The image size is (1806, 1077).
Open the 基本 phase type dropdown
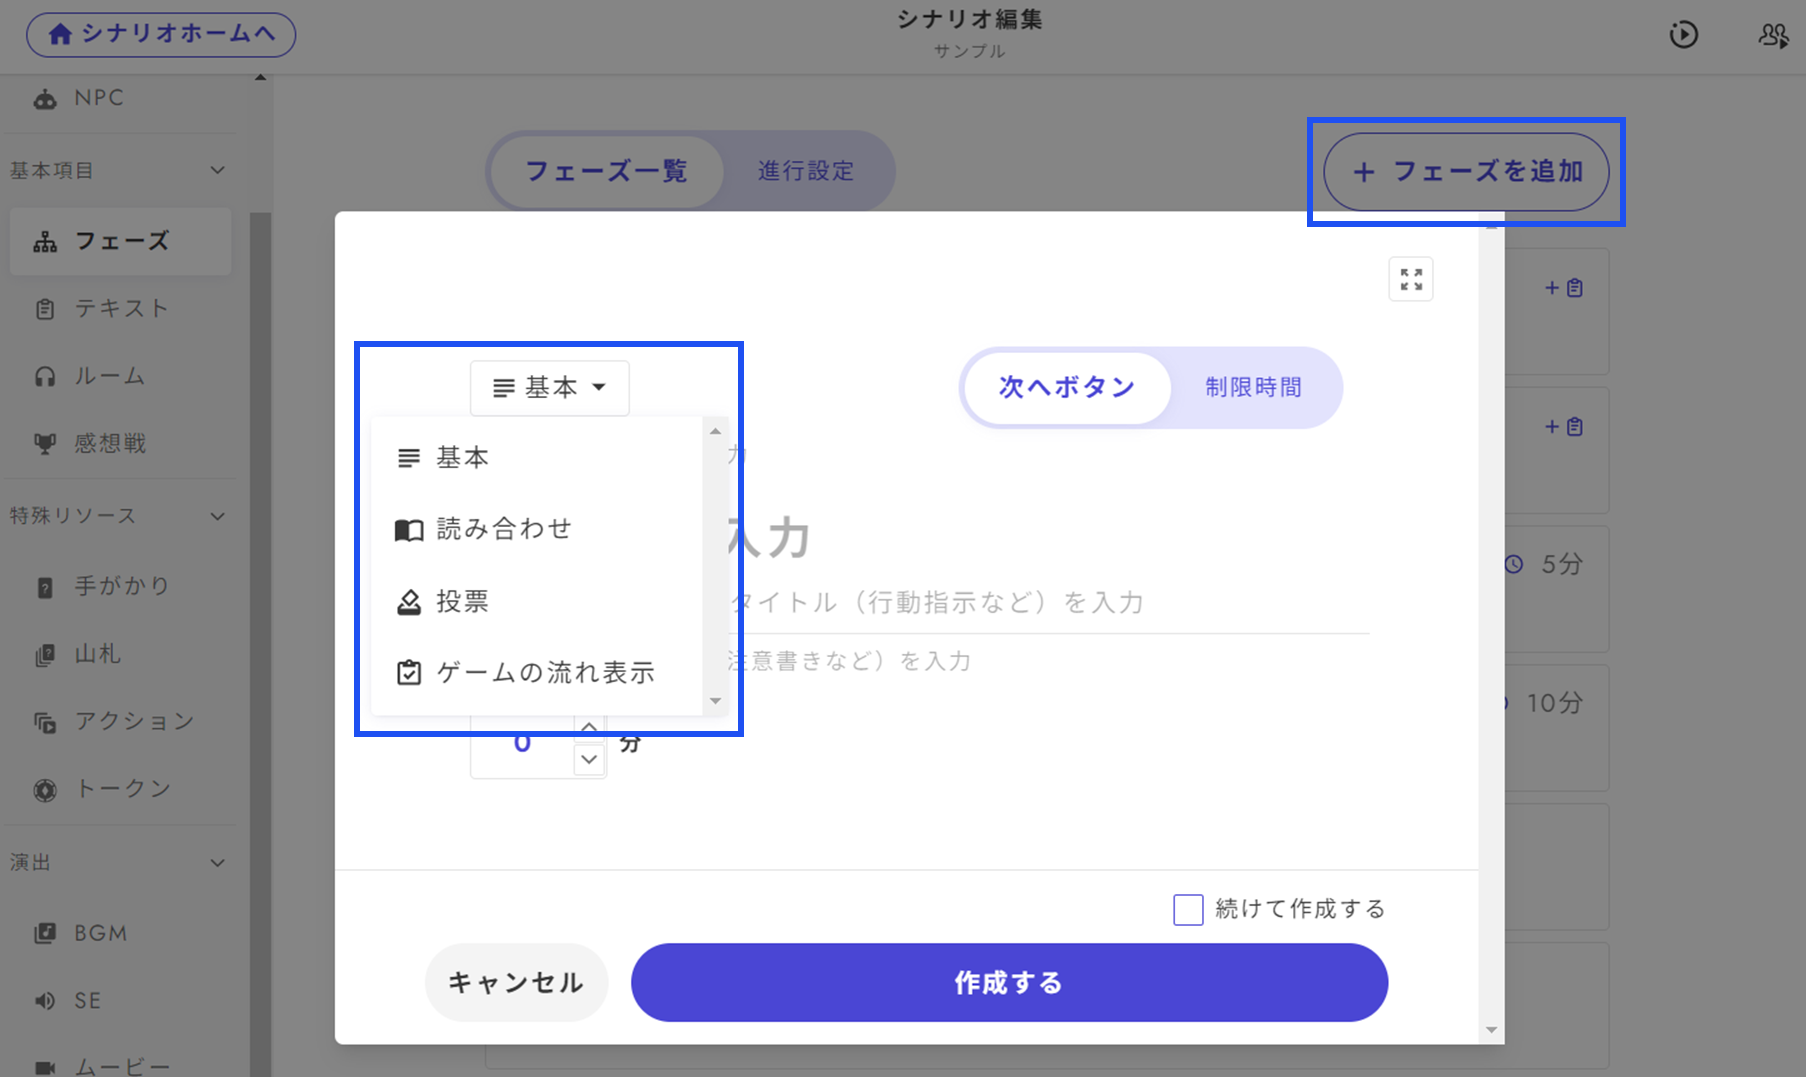click(x=549, y=388)
